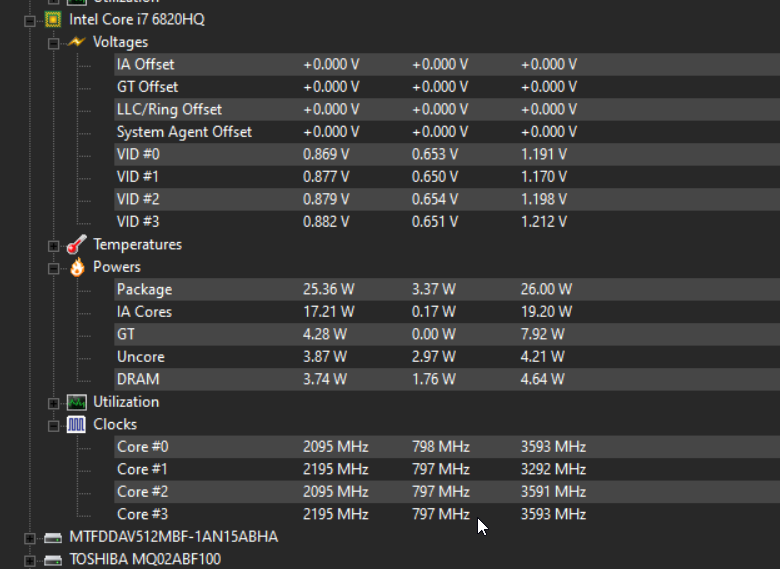
Task: Click the Utilization graph icon
Action: coord(77,402)
